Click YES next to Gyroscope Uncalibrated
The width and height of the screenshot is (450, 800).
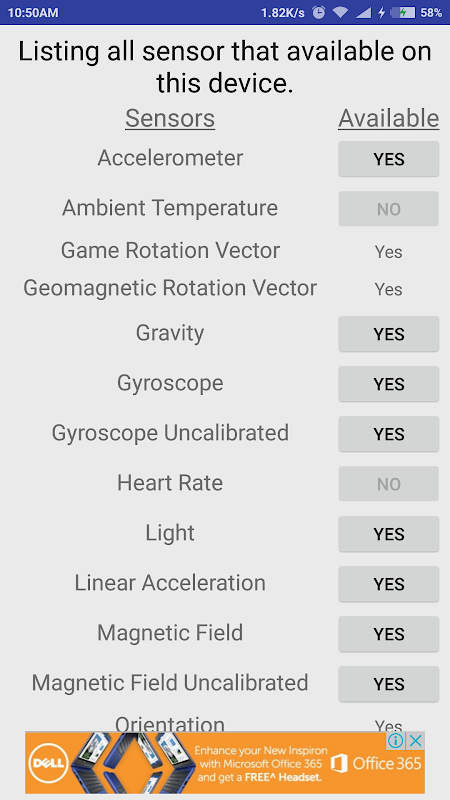388,434
